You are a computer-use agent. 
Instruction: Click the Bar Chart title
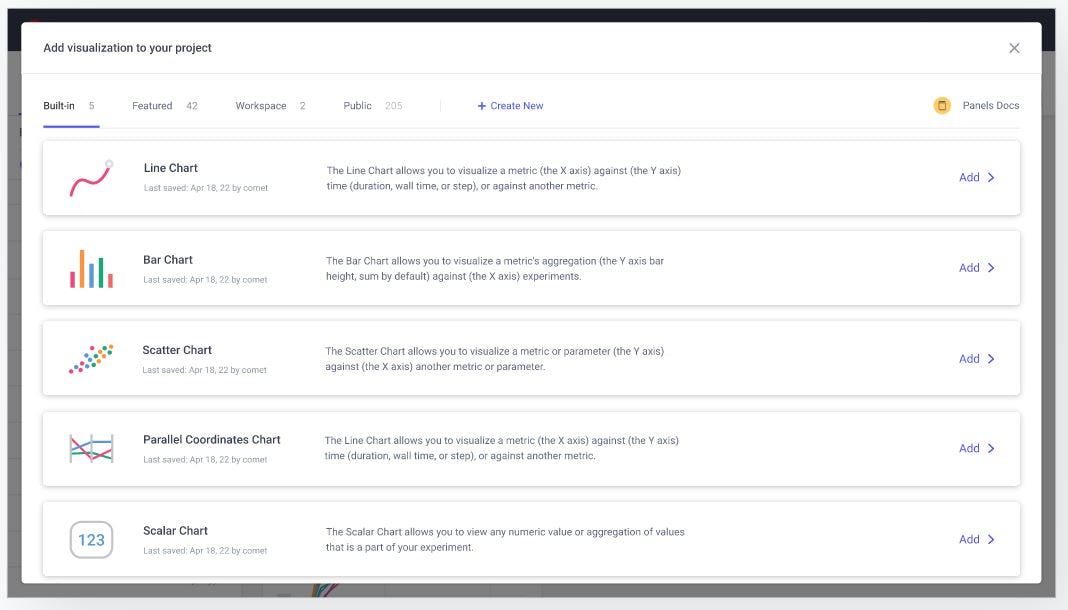(168, 260)
